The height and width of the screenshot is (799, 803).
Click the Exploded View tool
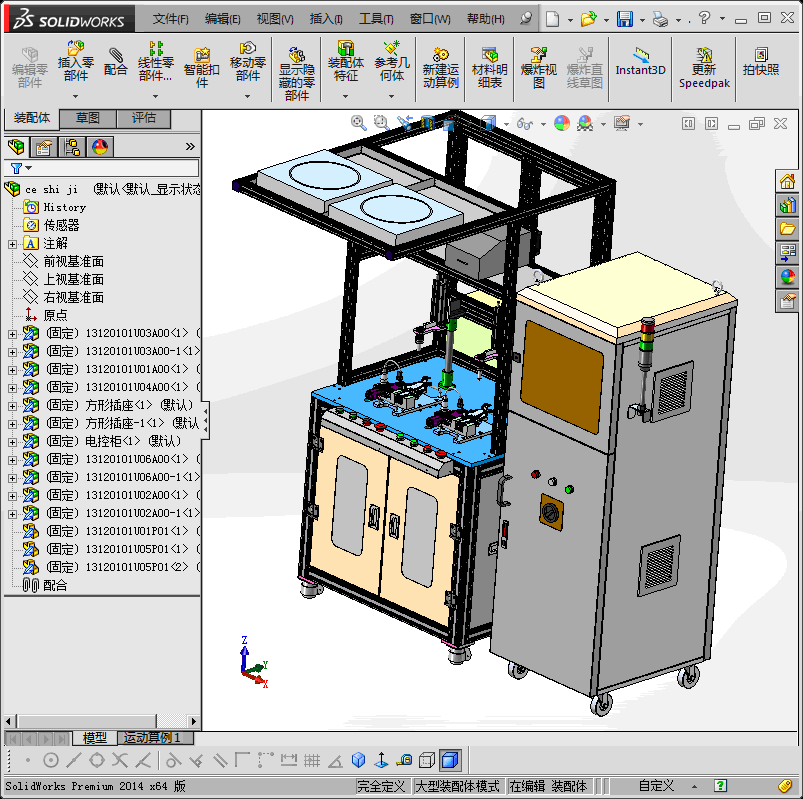coord(538,68)
